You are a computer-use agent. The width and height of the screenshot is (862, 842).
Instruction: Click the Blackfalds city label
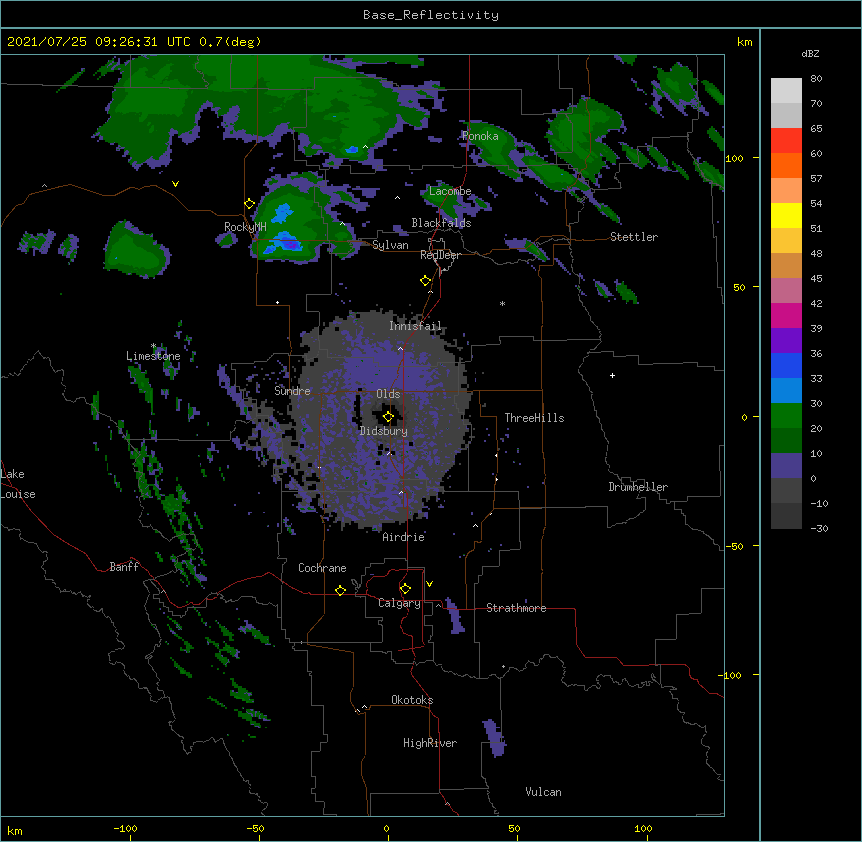441,223
